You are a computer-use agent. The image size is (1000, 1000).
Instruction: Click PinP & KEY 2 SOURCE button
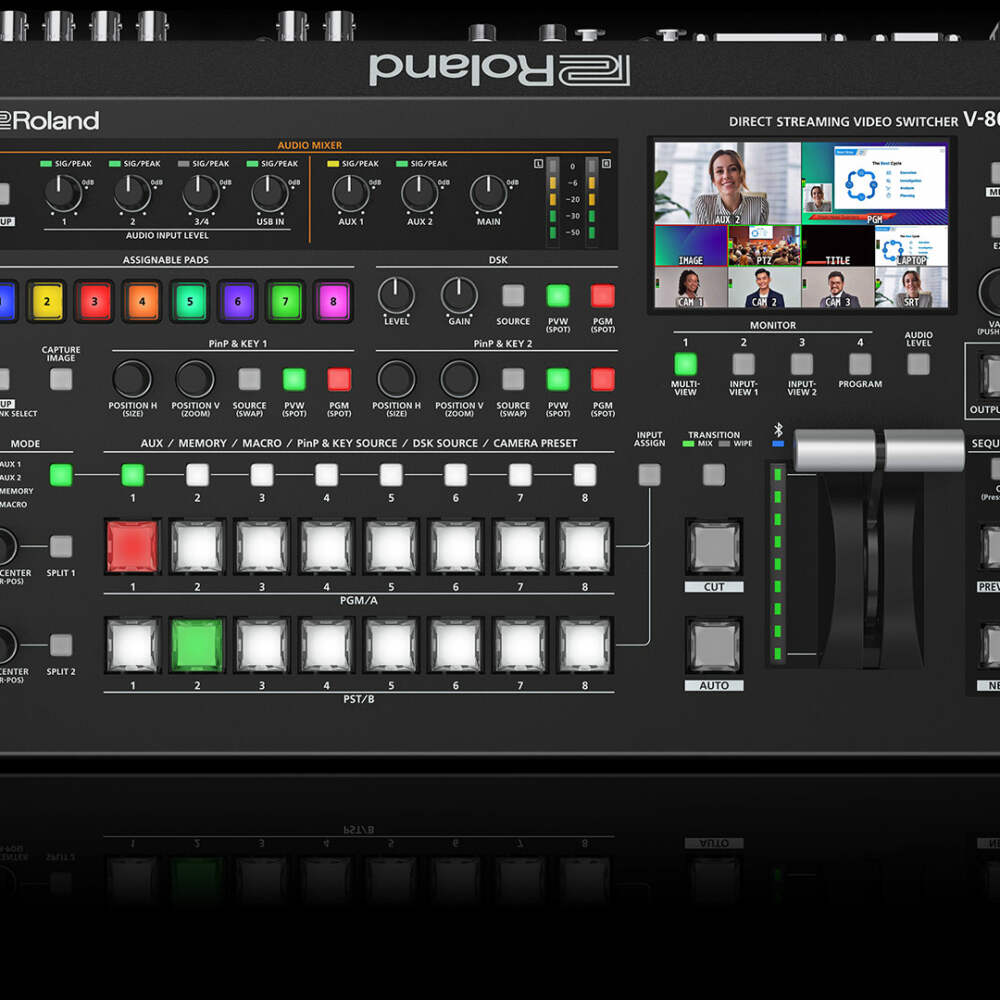click(x=513, y=379)
